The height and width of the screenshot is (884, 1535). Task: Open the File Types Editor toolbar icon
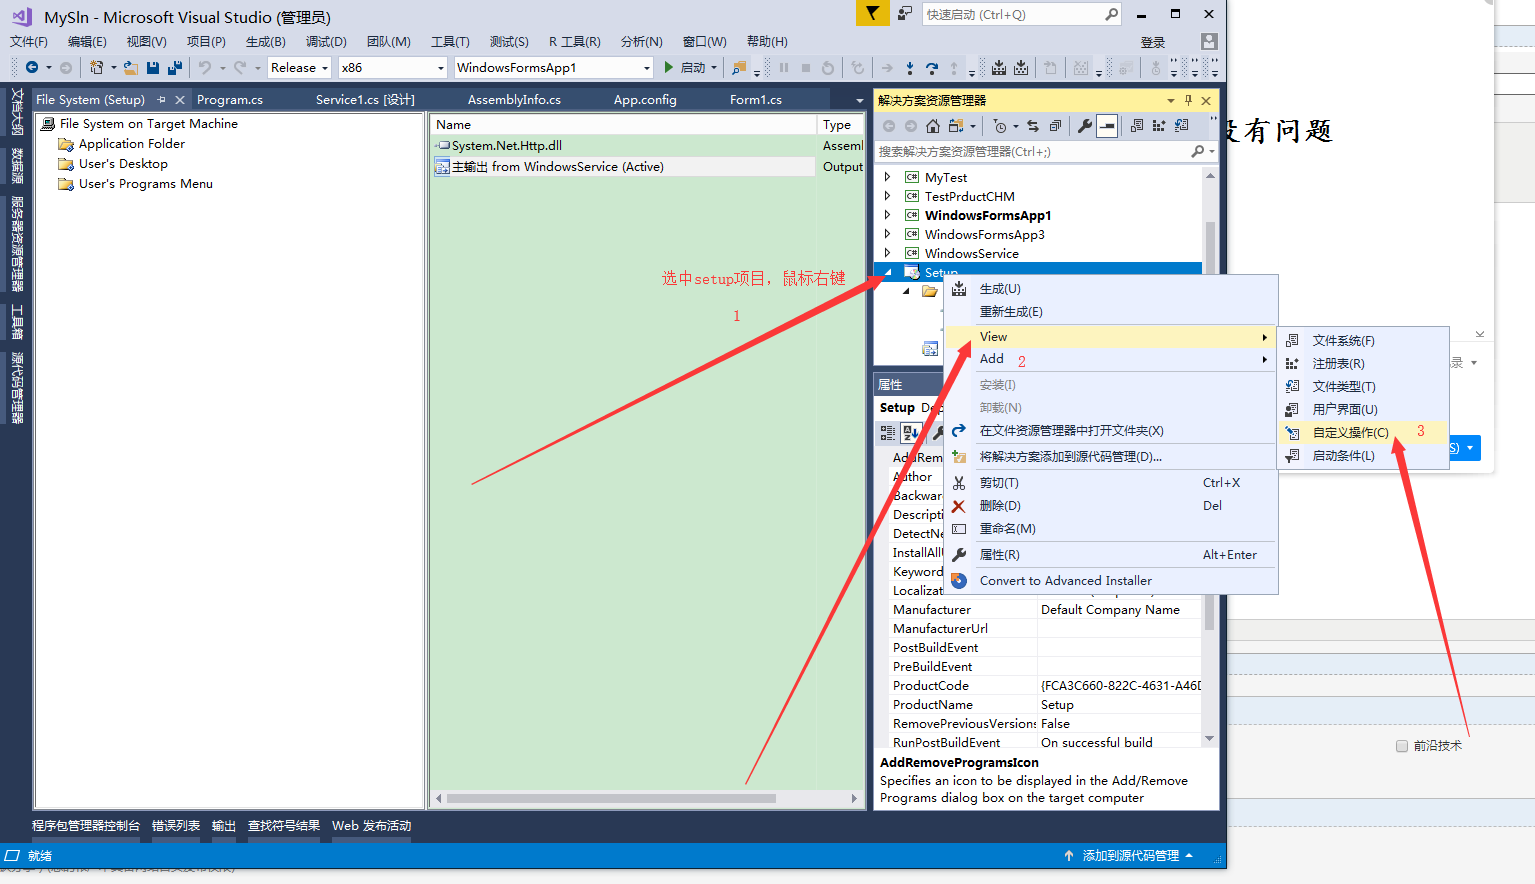1182,126
